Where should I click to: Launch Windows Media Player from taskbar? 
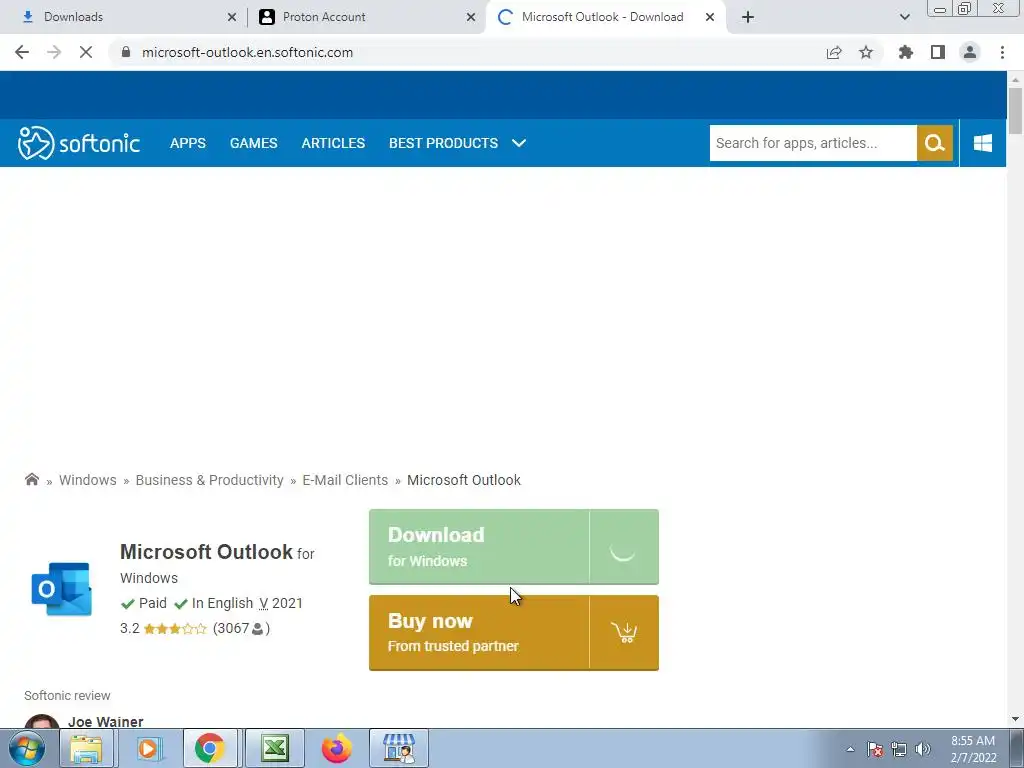click(x=149, y=748)
